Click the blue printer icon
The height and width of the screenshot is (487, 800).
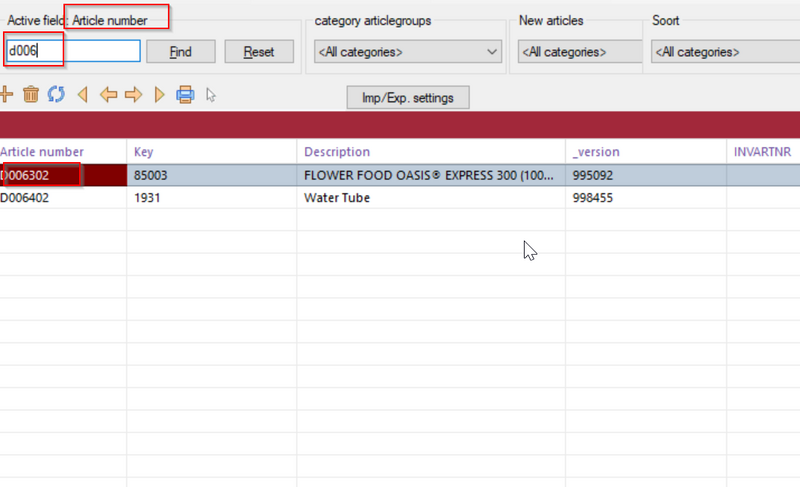(x=185, y=95)
